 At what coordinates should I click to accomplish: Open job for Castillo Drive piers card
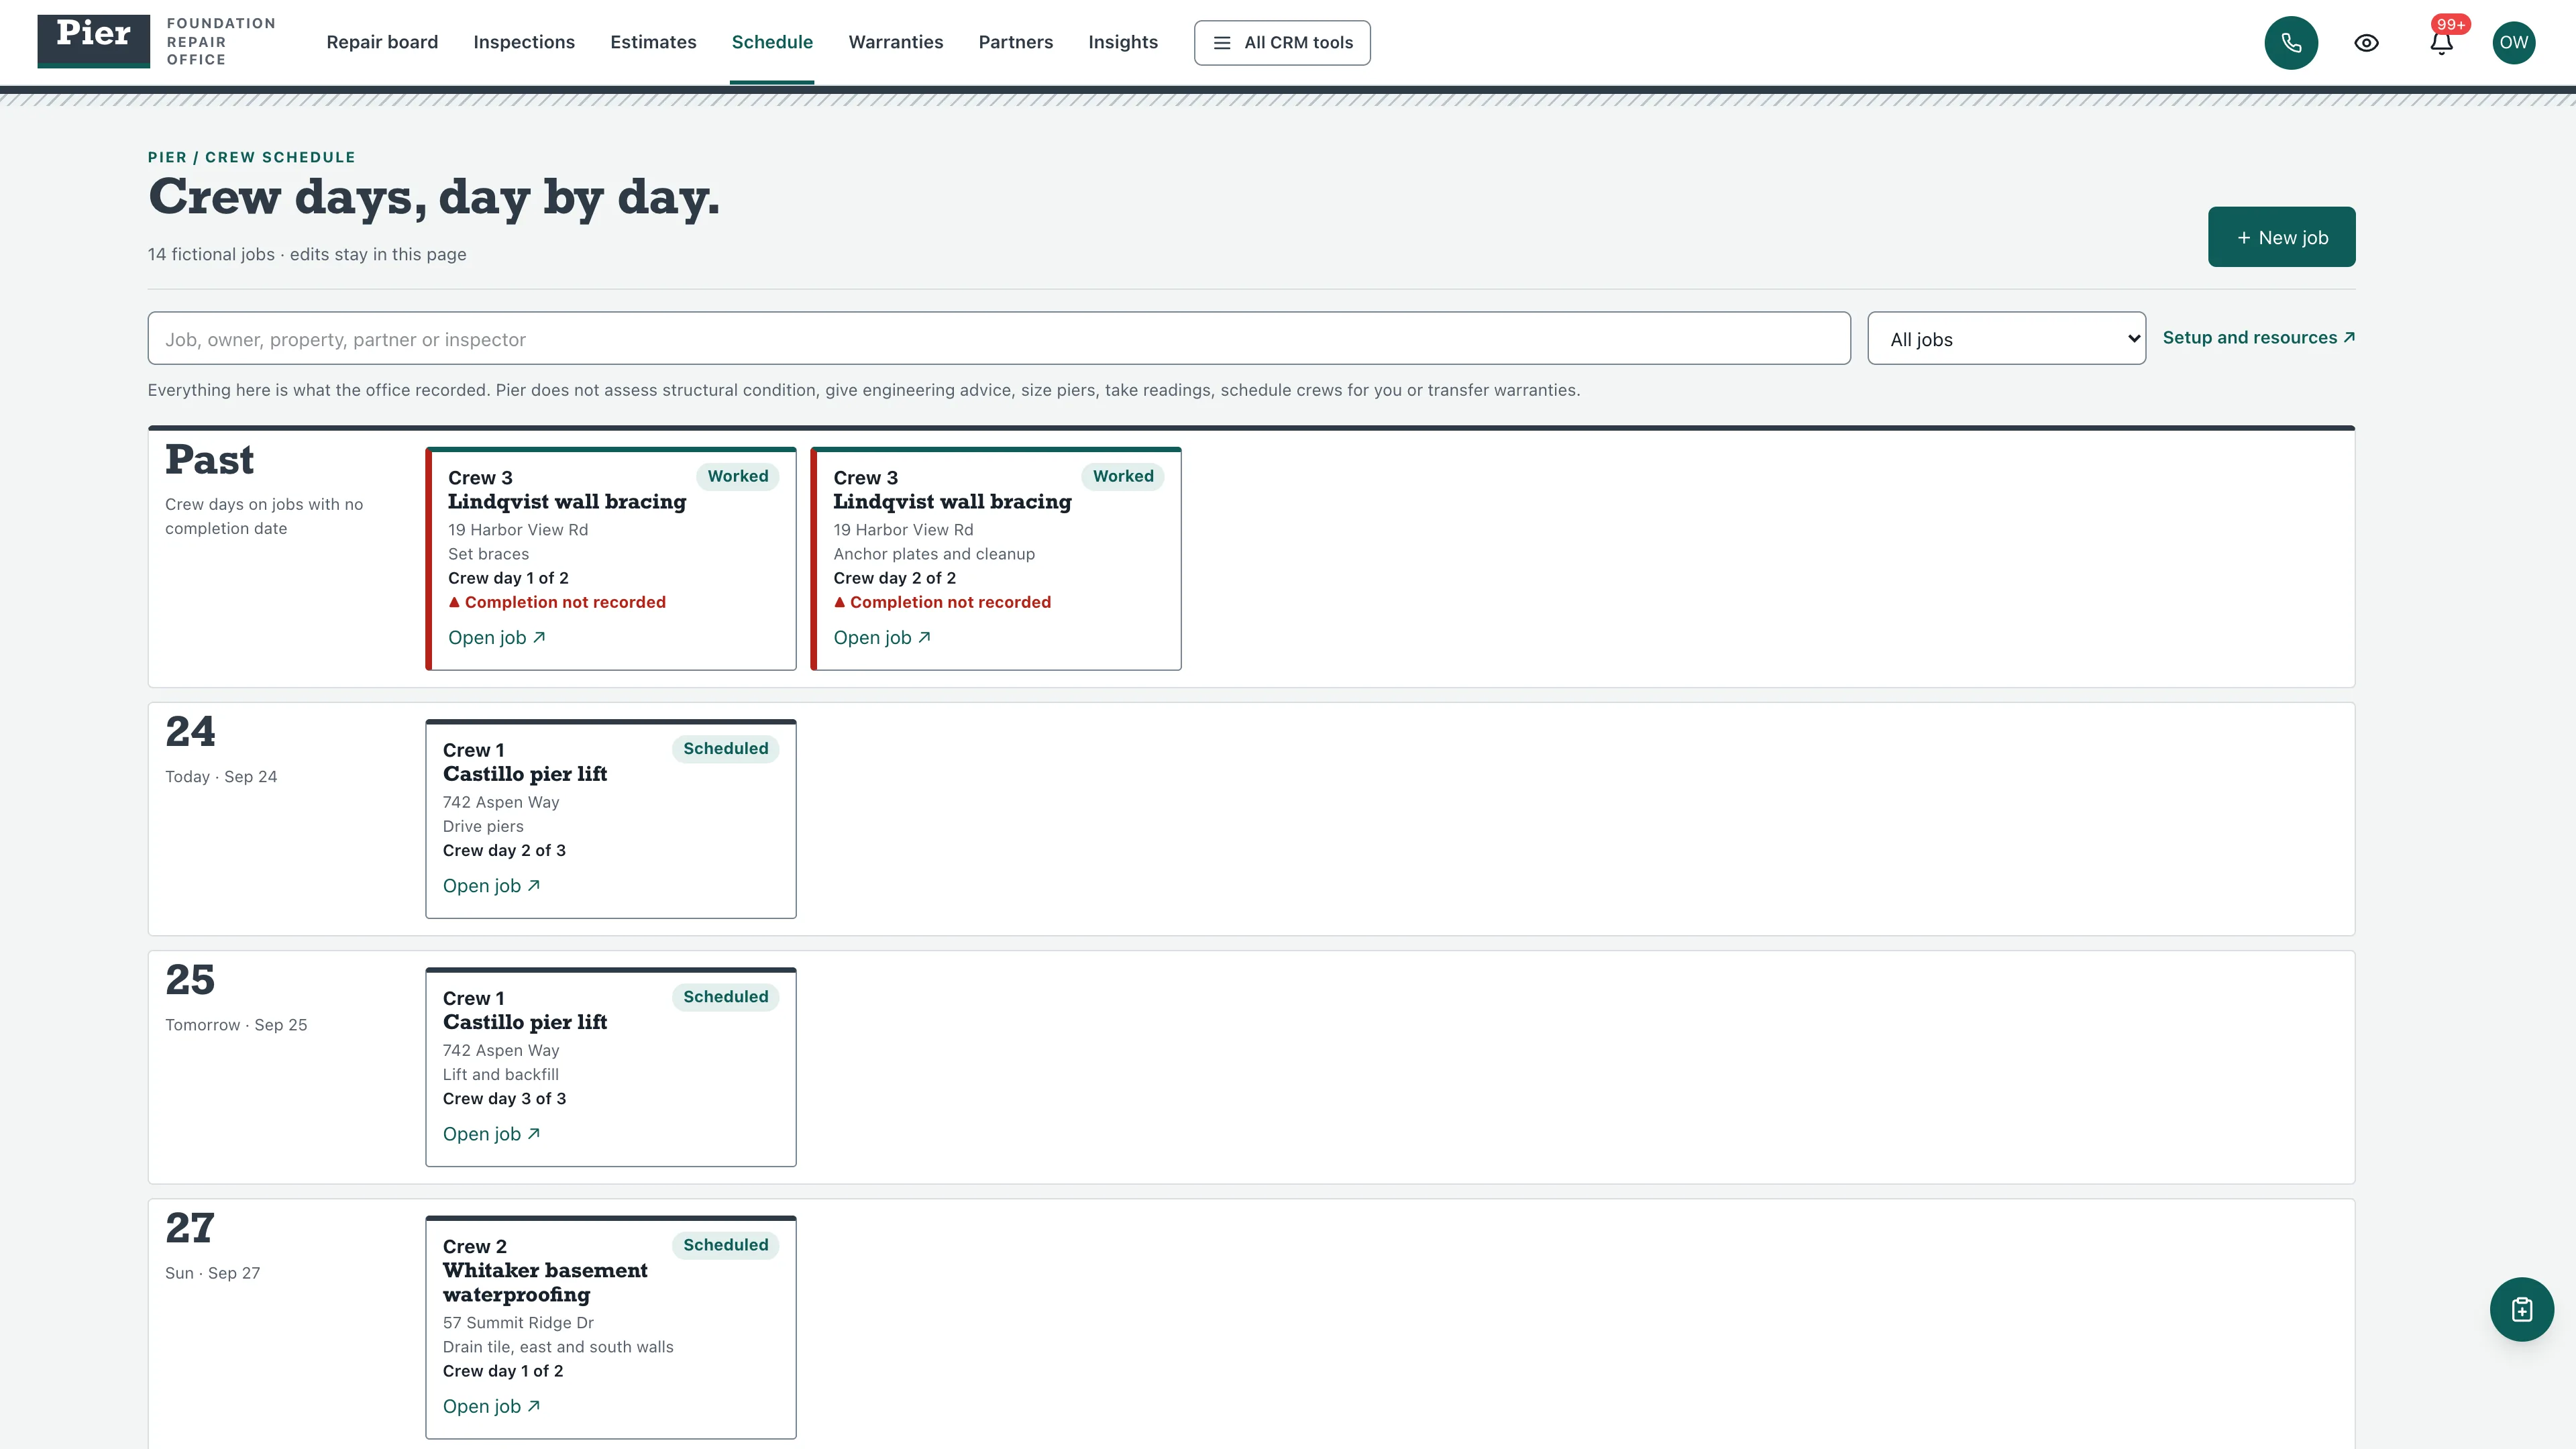(492, 886)
